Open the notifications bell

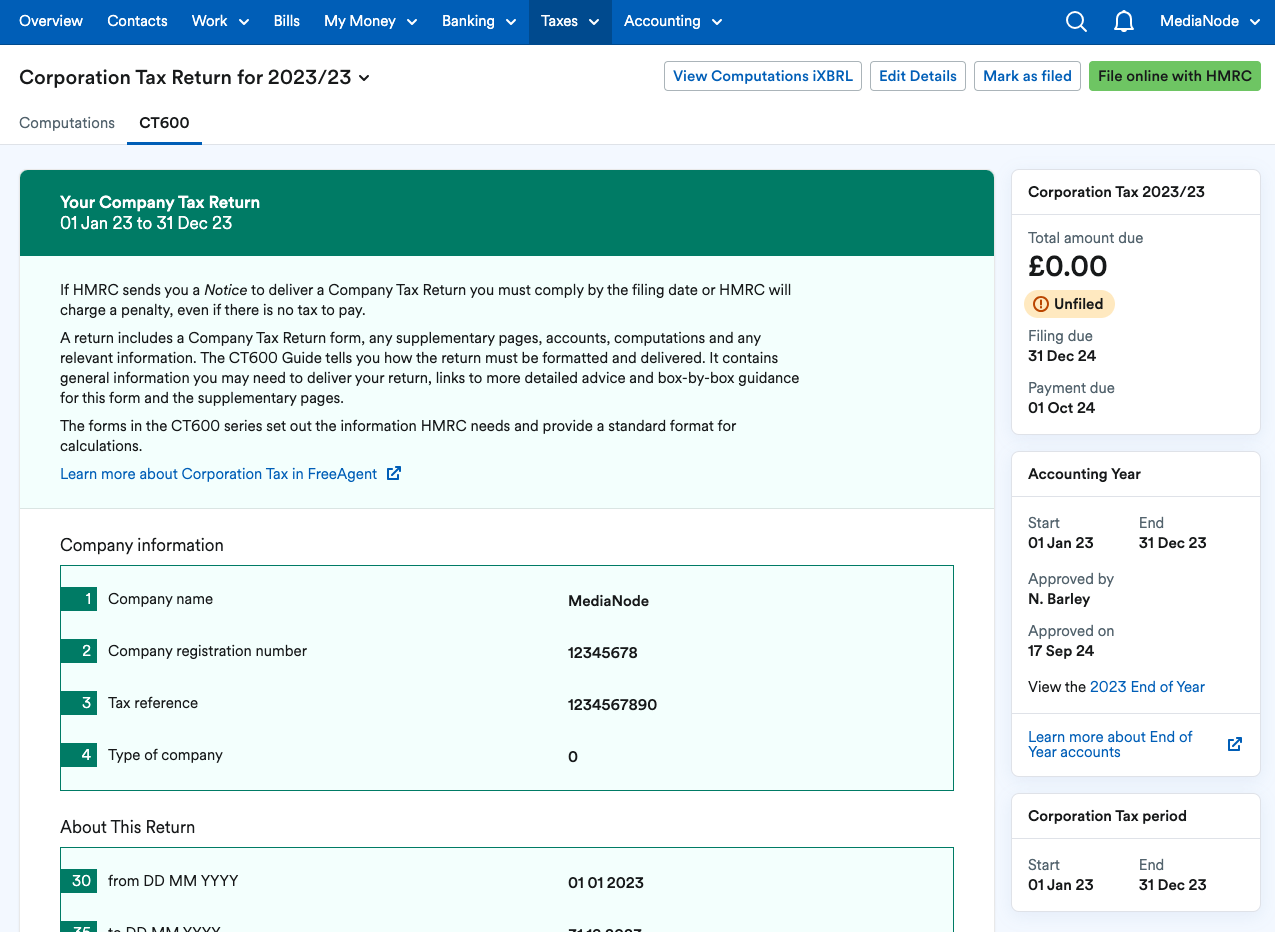[1124, 21]
